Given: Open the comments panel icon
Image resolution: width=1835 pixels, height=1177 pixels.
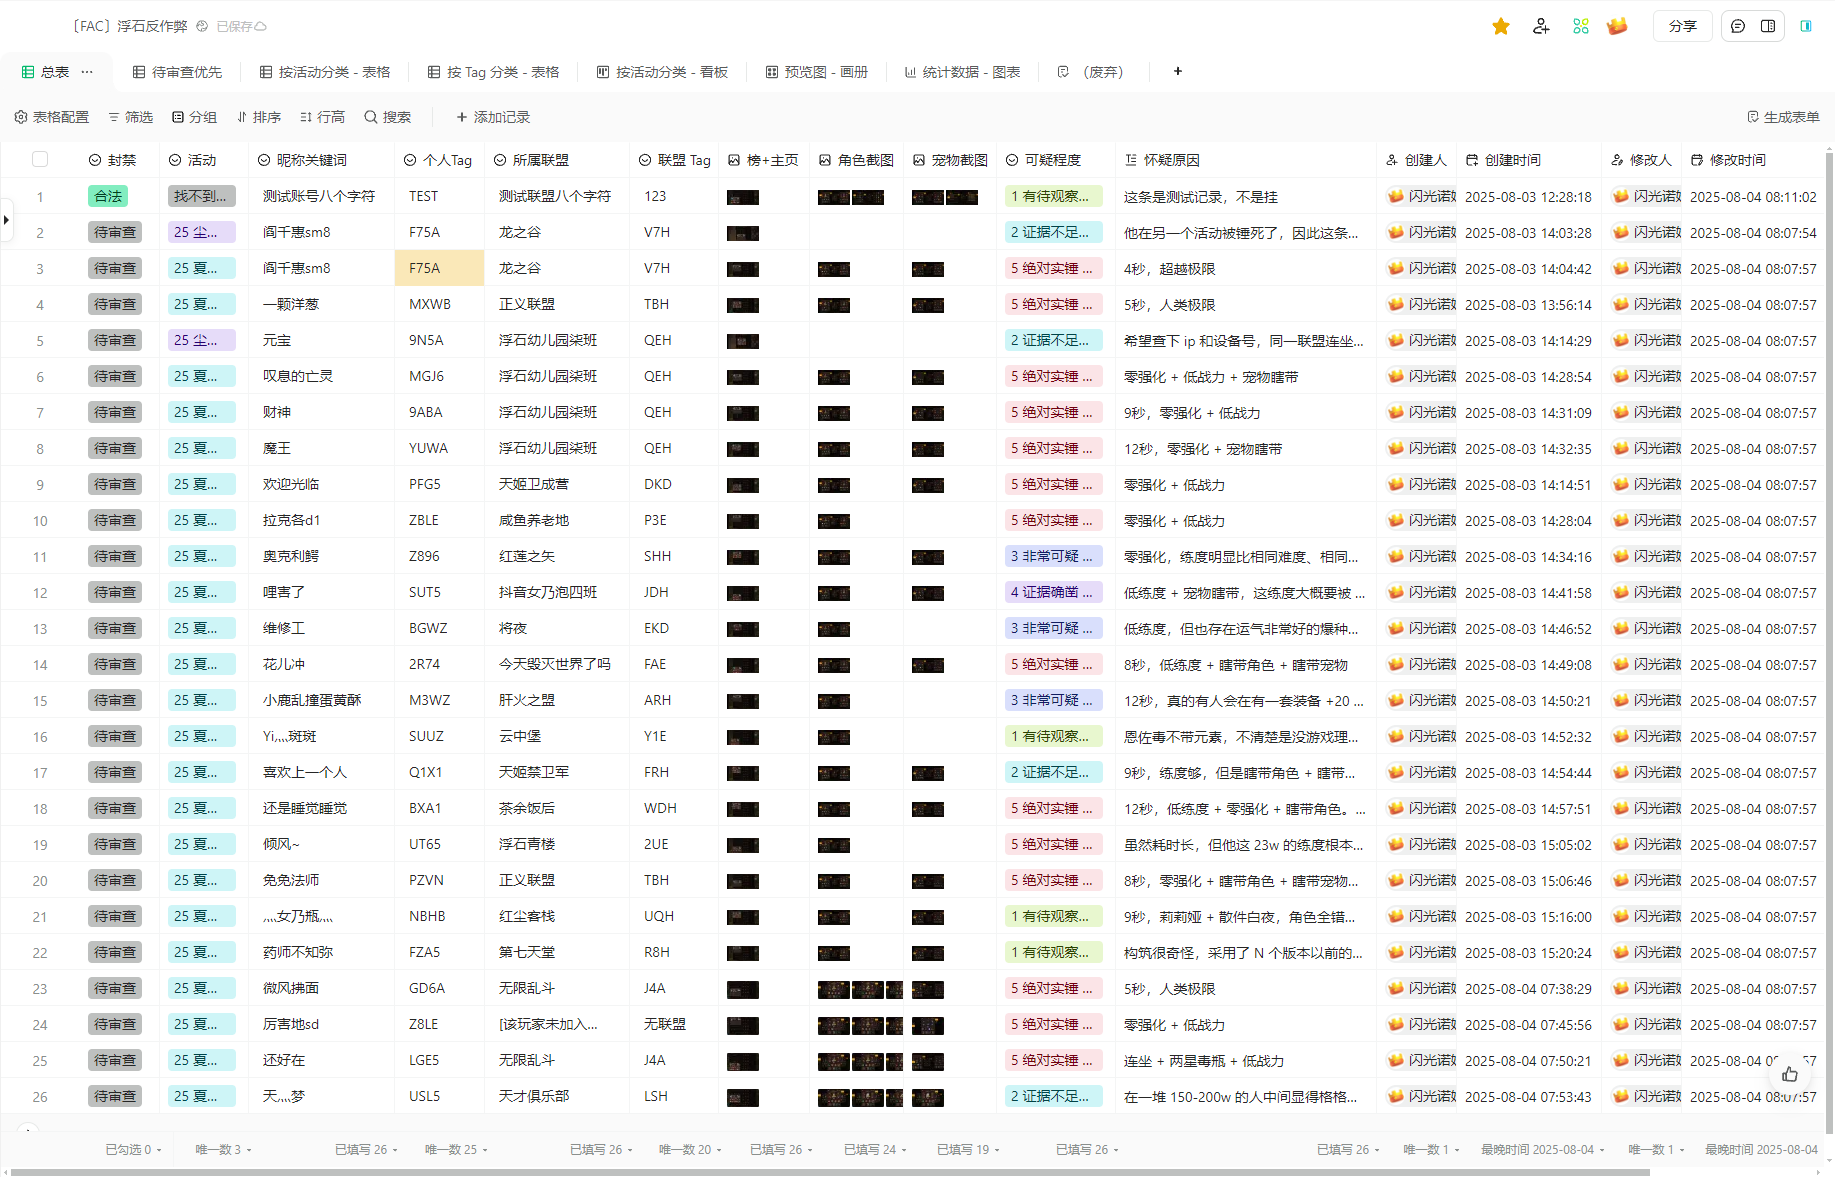Looking at the screenshot, I should [1738, 27].
